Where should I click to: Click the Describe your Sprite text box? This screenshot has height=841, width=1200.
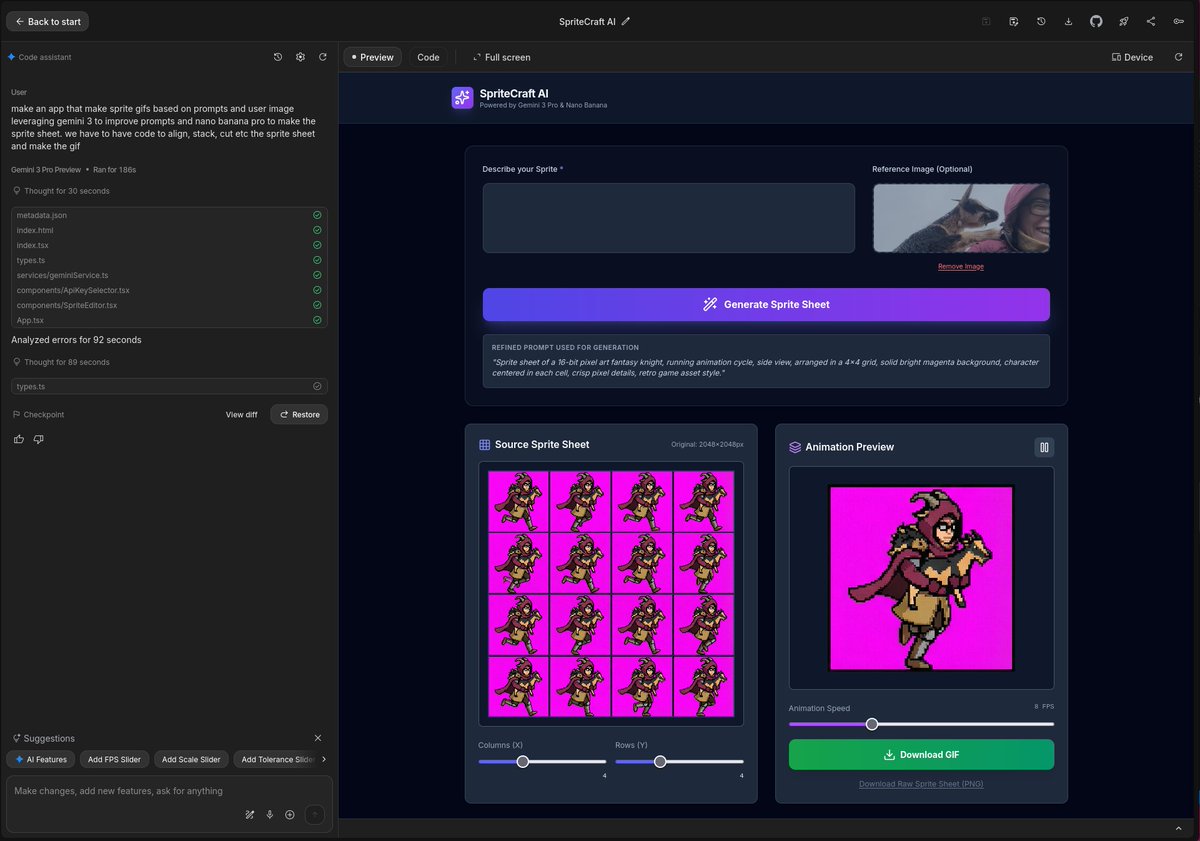coord(669,218)
